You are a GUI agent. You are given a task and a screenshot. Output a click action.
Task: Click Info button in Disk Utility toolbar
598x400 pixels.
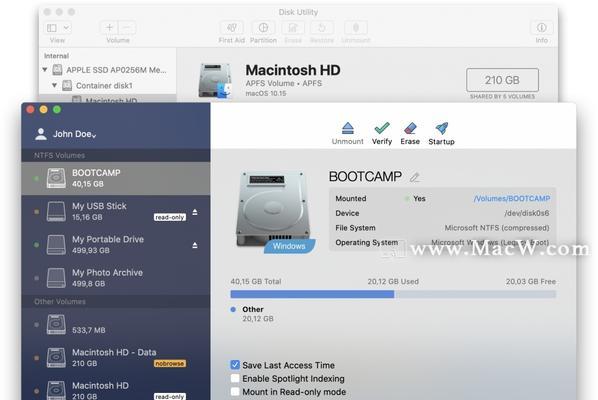pyautogui.click(x=542, y=27)
